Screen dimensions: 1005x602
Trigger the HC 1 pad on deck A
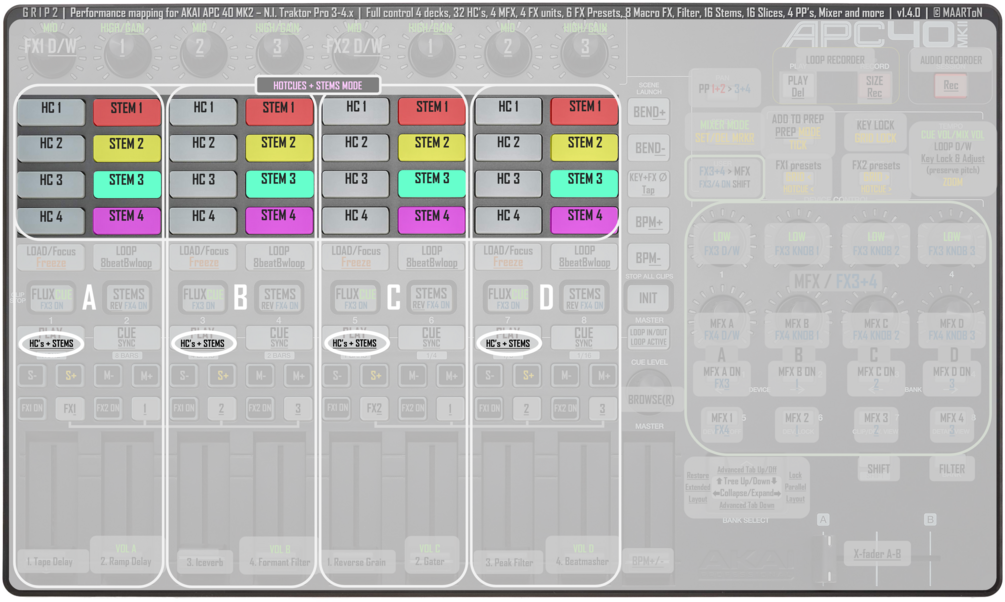51,111
